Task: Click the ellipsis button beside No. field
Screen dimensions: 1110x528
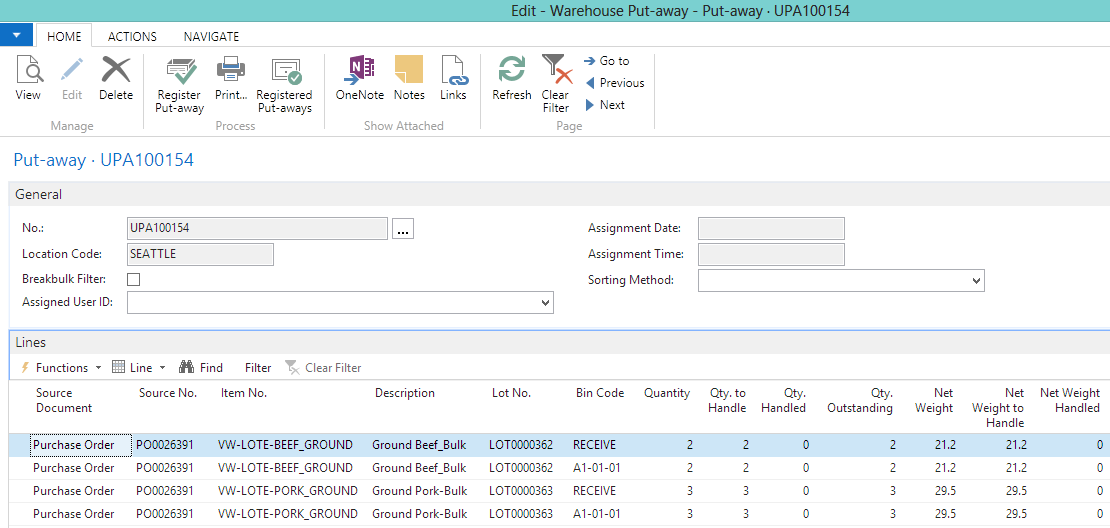Action: coord(403,229)
